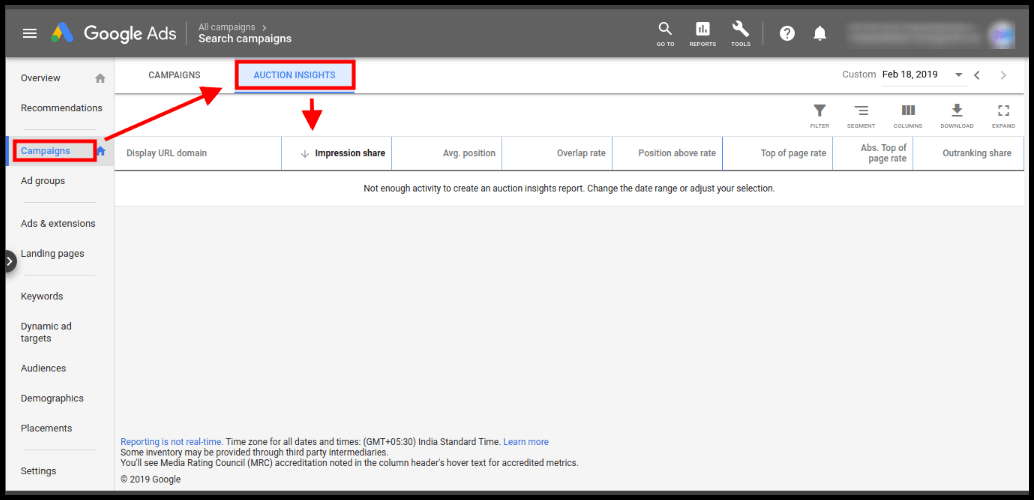
Task: Sort by Avg. position column
Action: coord(469,153)
